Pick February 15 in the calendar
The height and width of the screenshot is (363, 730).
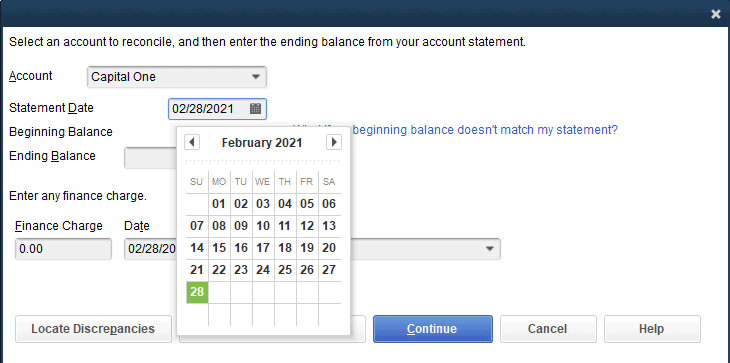click(x=219, y=248)
